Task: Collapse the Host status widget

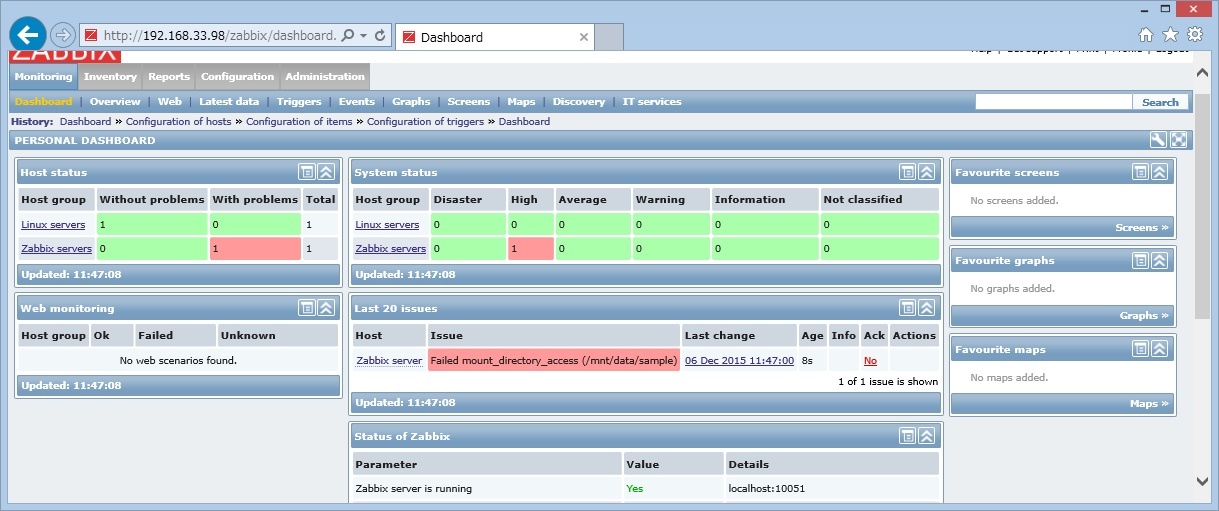Action: pos(326,172)
